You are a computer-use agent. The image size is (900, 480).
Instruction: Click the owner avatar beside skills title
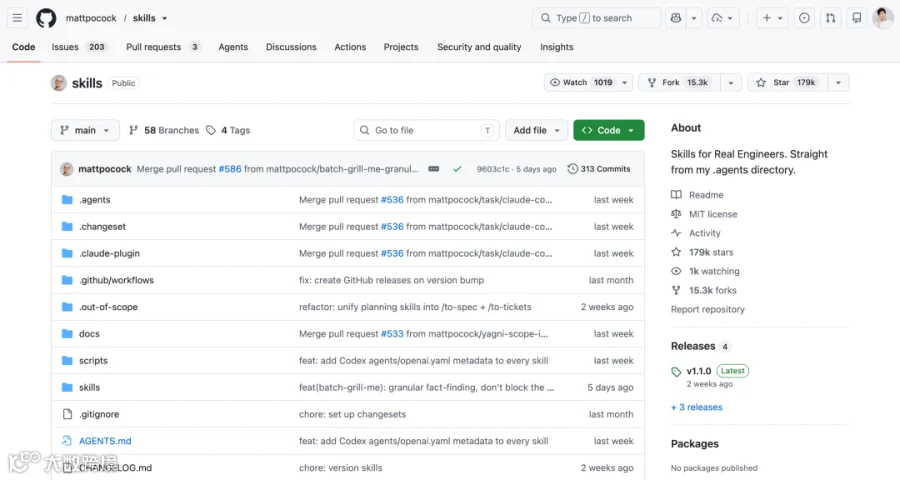[59, 83]
